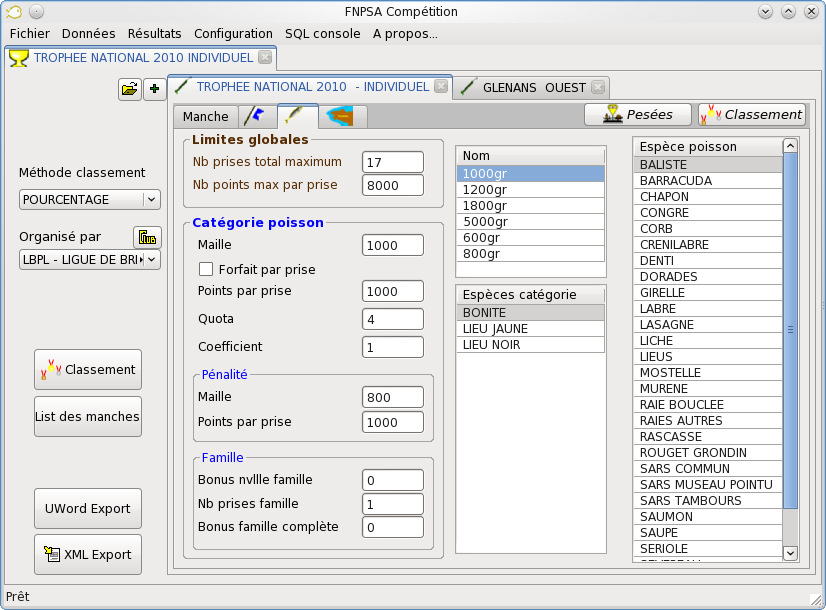Viewport: 826px width, 610px height.
Task: Click the yellow Club icon button
Action: click(x=147, y=237)
